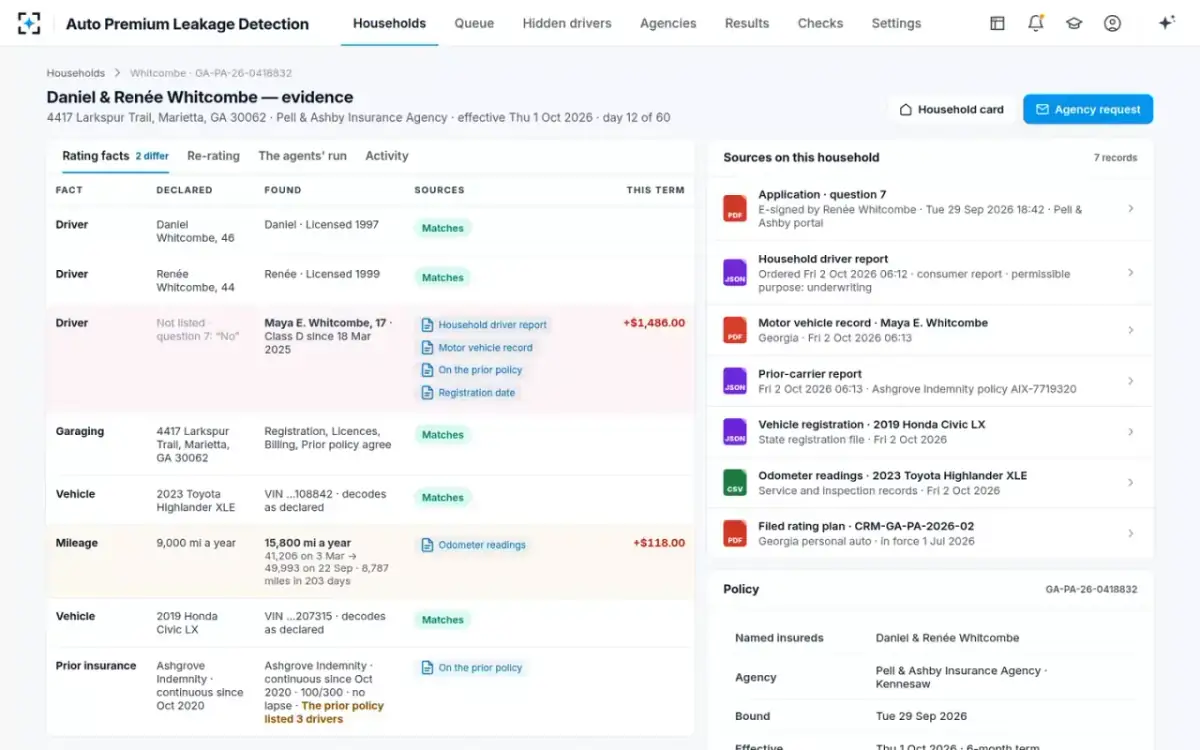Click the document icon beside Registration date chip
The image size is (1200, 750).
pyautogui.click(x=428, y=393)
